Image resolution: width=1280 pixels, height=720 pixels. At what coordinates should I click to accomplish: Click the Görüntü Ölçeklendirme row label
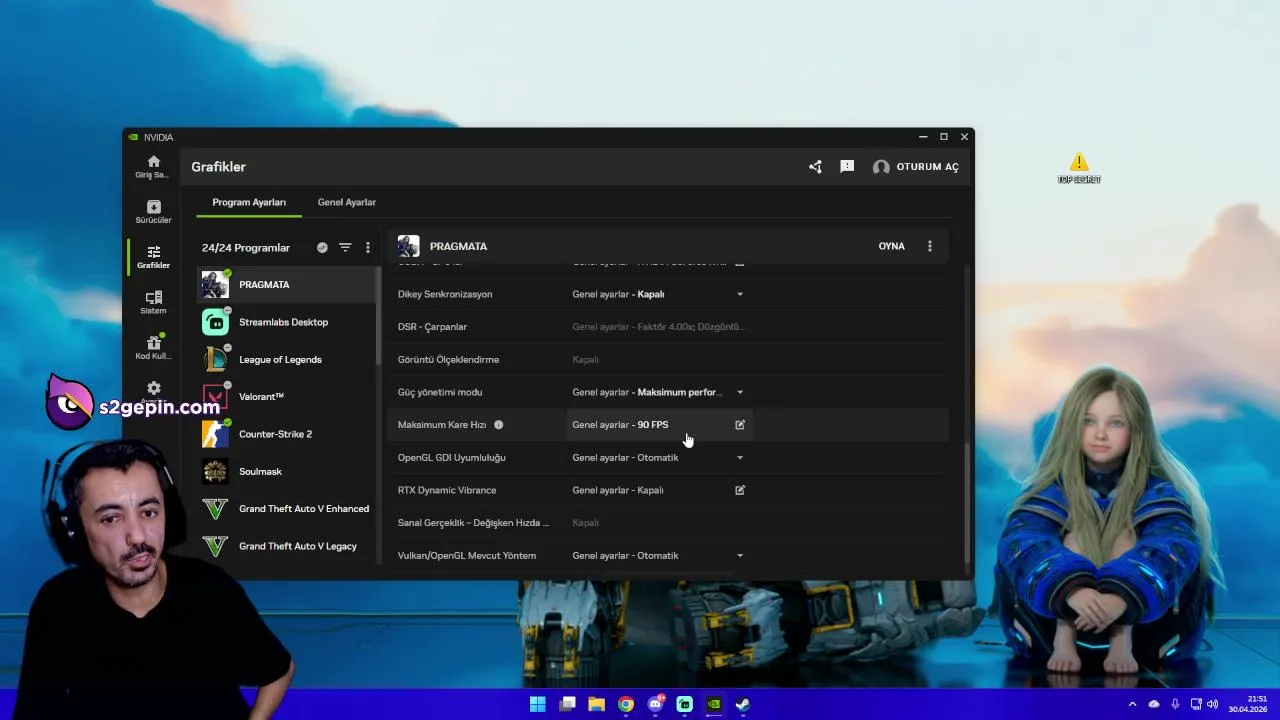point(448,360)
